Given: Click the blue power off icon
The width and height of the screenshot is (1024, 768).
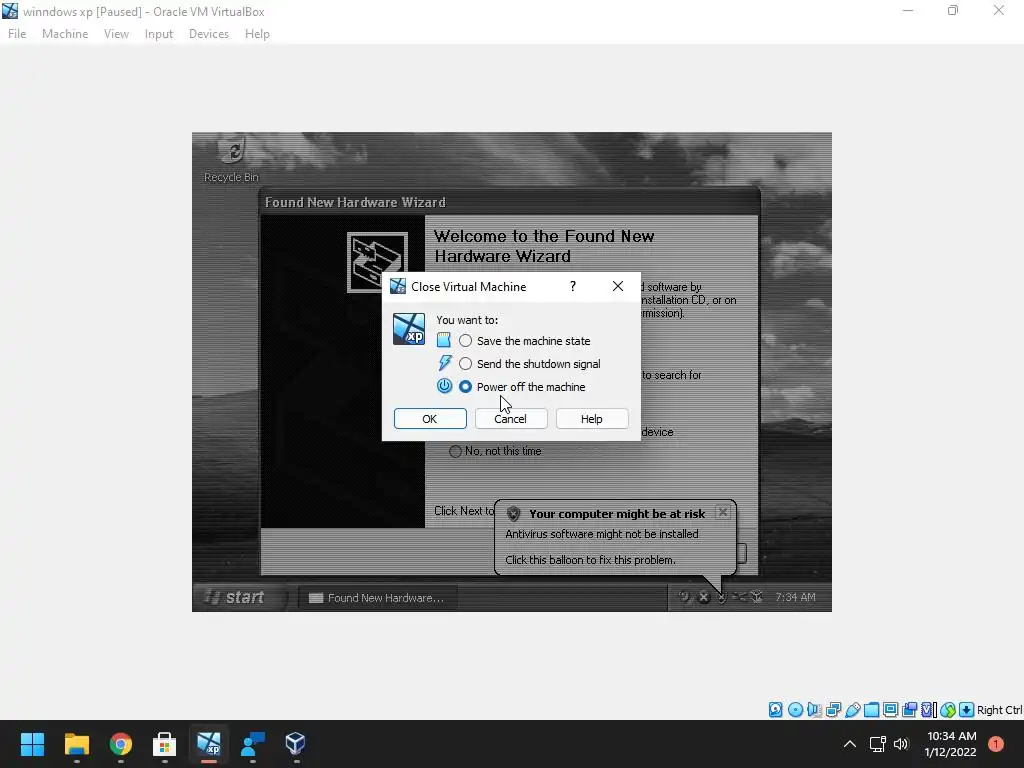Looking at the screenshot, I should pos(444,385).
